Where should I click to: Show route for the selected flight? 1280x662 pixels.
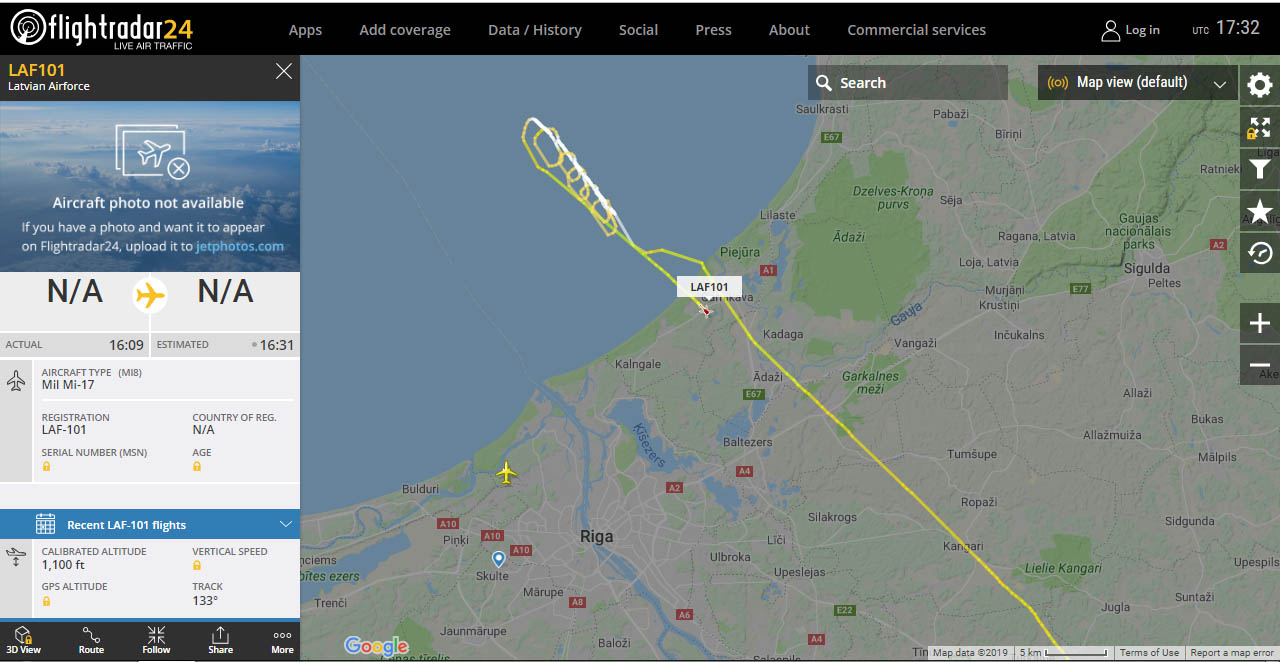click(x=91, y=641)
